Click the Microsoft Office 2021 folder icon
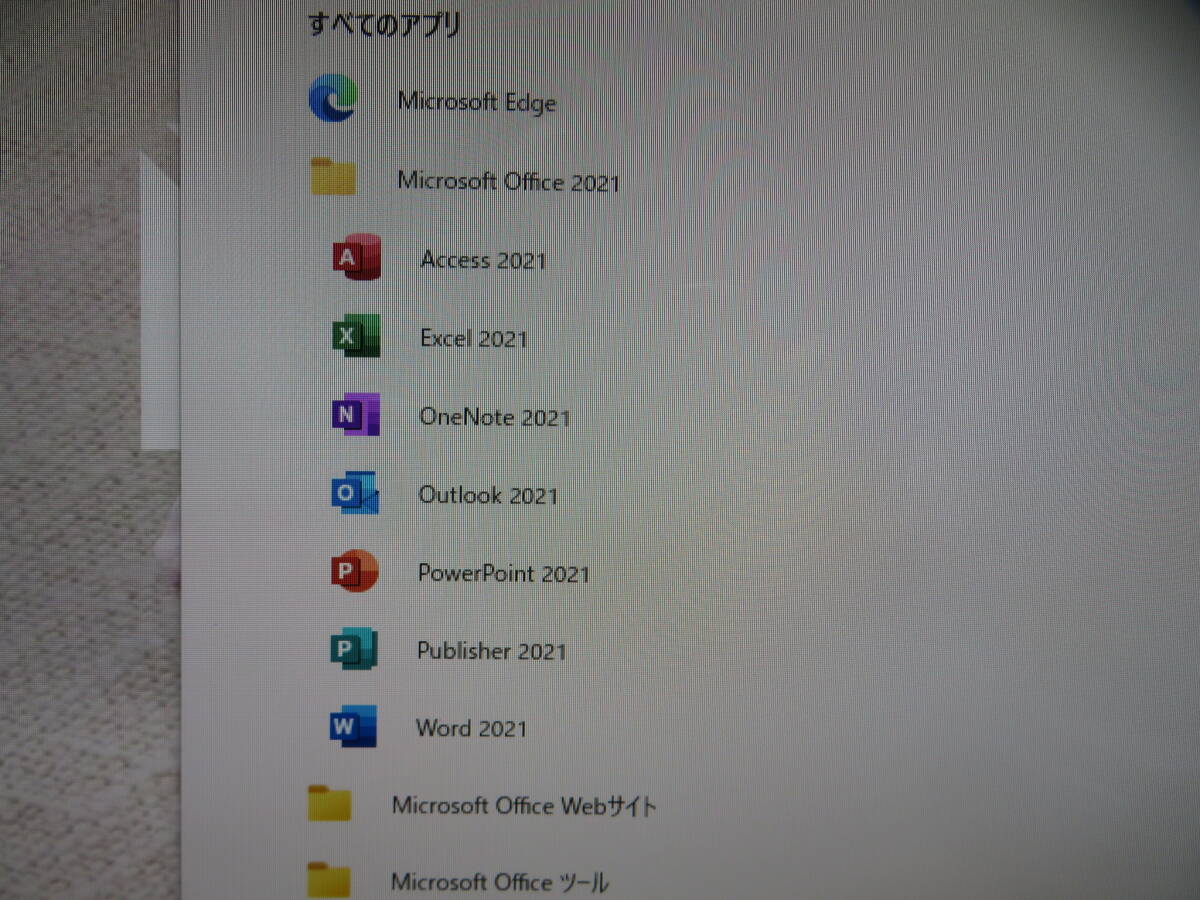This screenshot has height=900, width=1200. pos(333,177)
